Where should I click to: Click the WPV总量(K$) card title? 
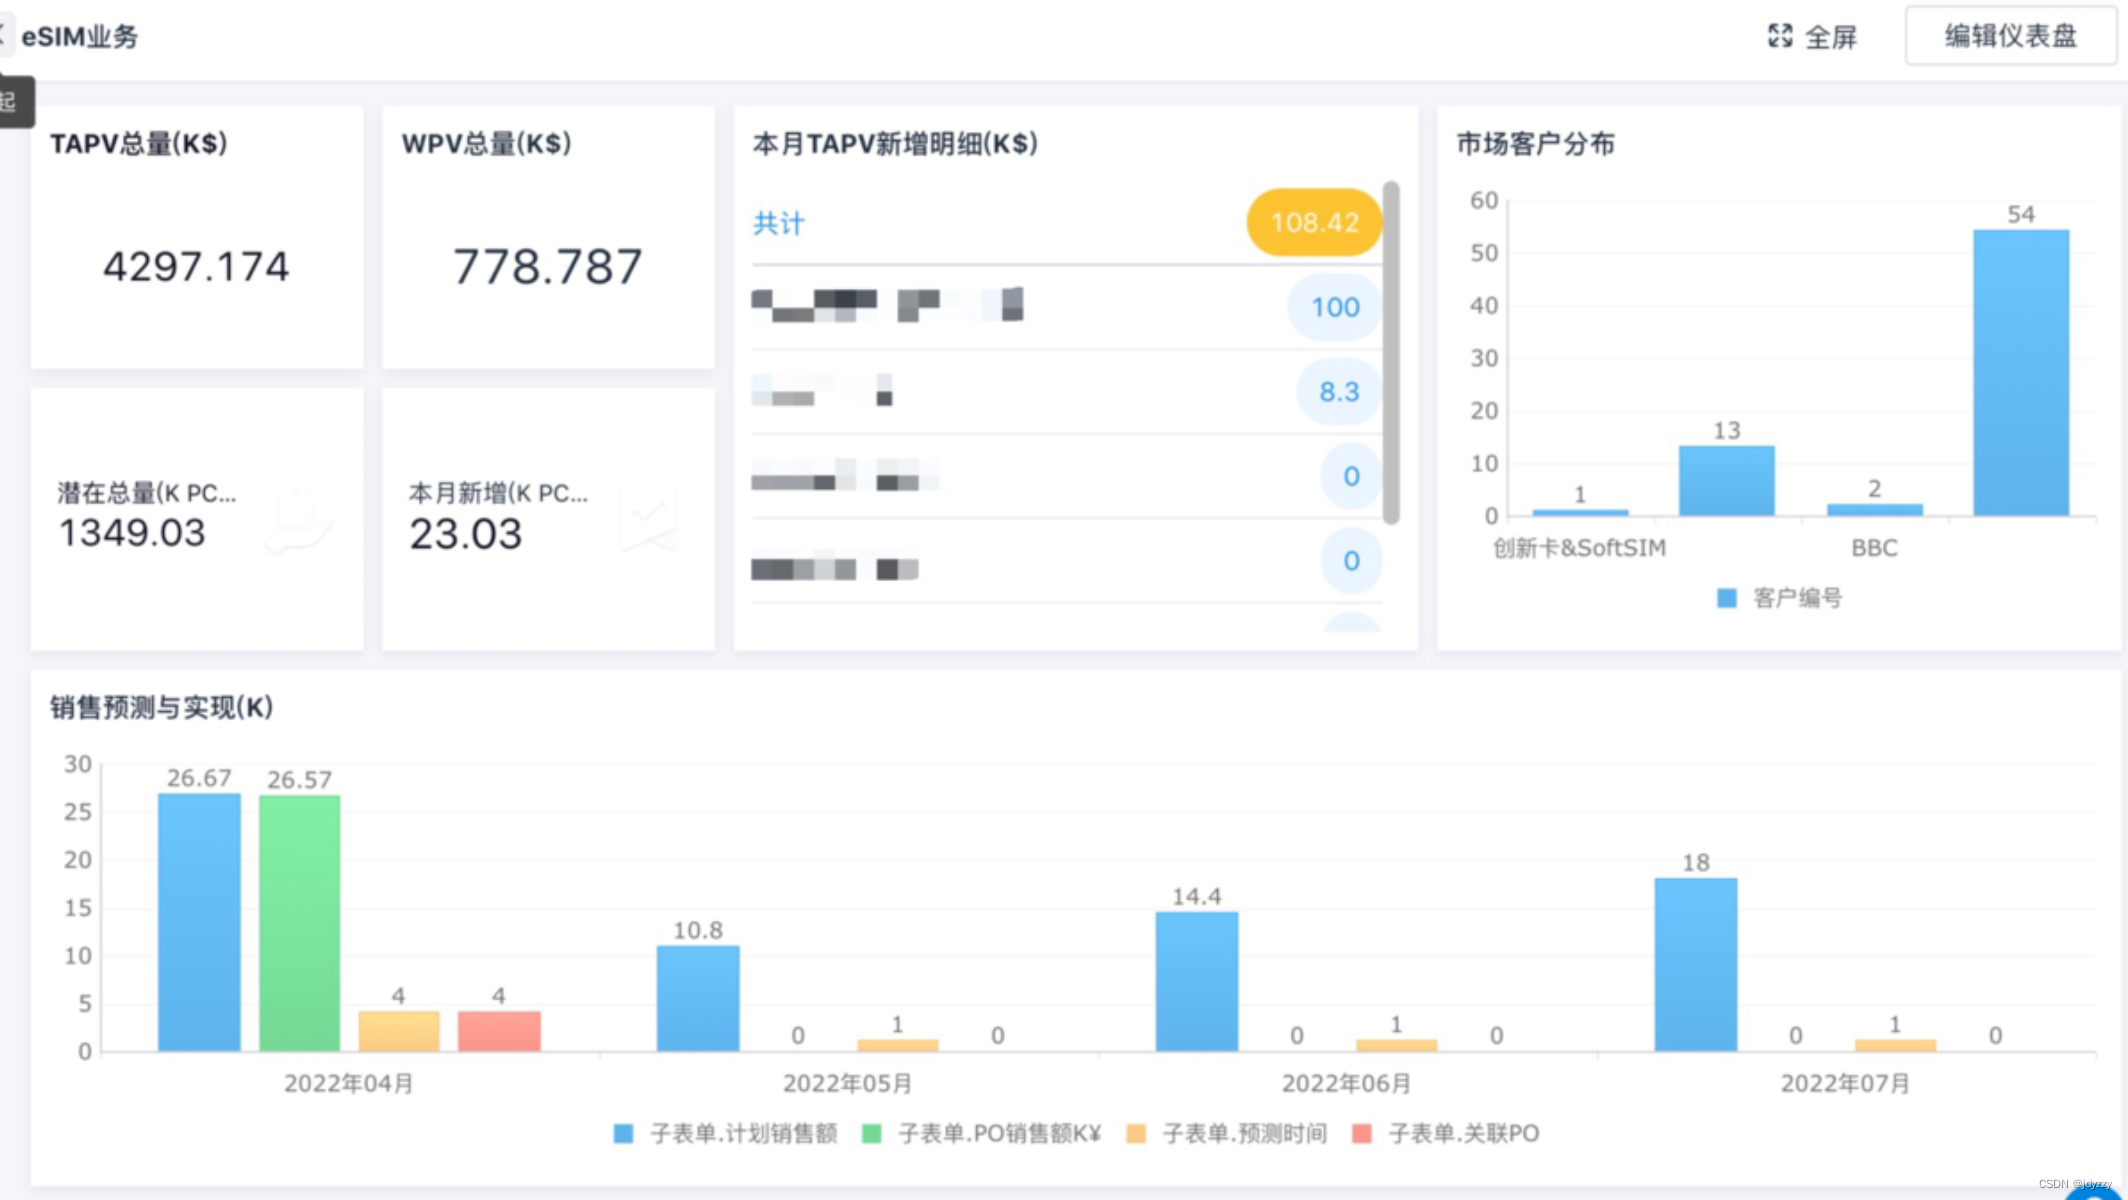click(x=486, y=144)
